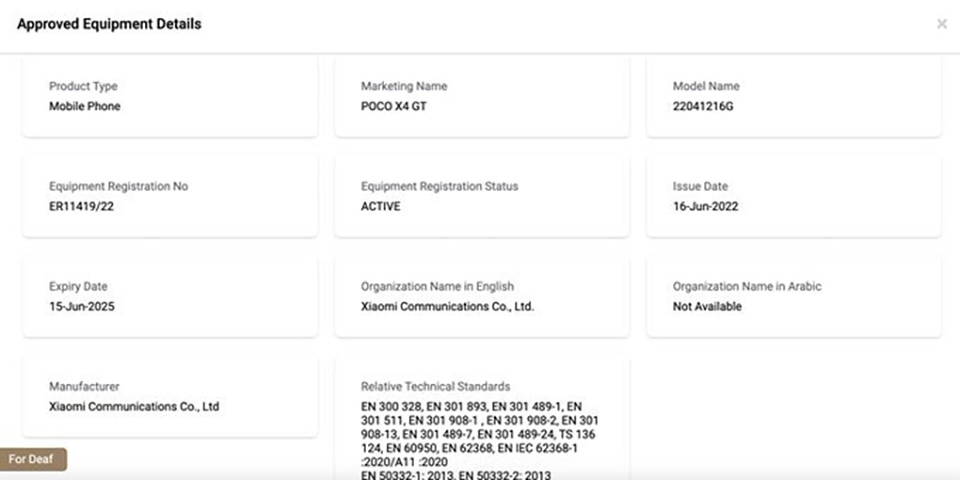Select 'Xiaomi Communications Co., Ltd.' organization value
960x480 pixels.
[448, 306]
